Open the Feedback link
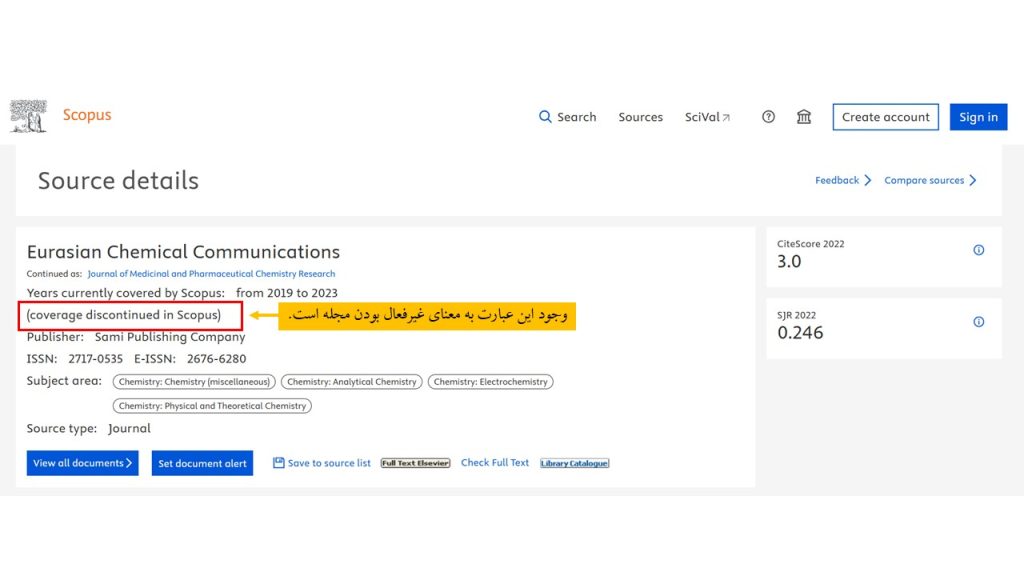 pos(837,180)
